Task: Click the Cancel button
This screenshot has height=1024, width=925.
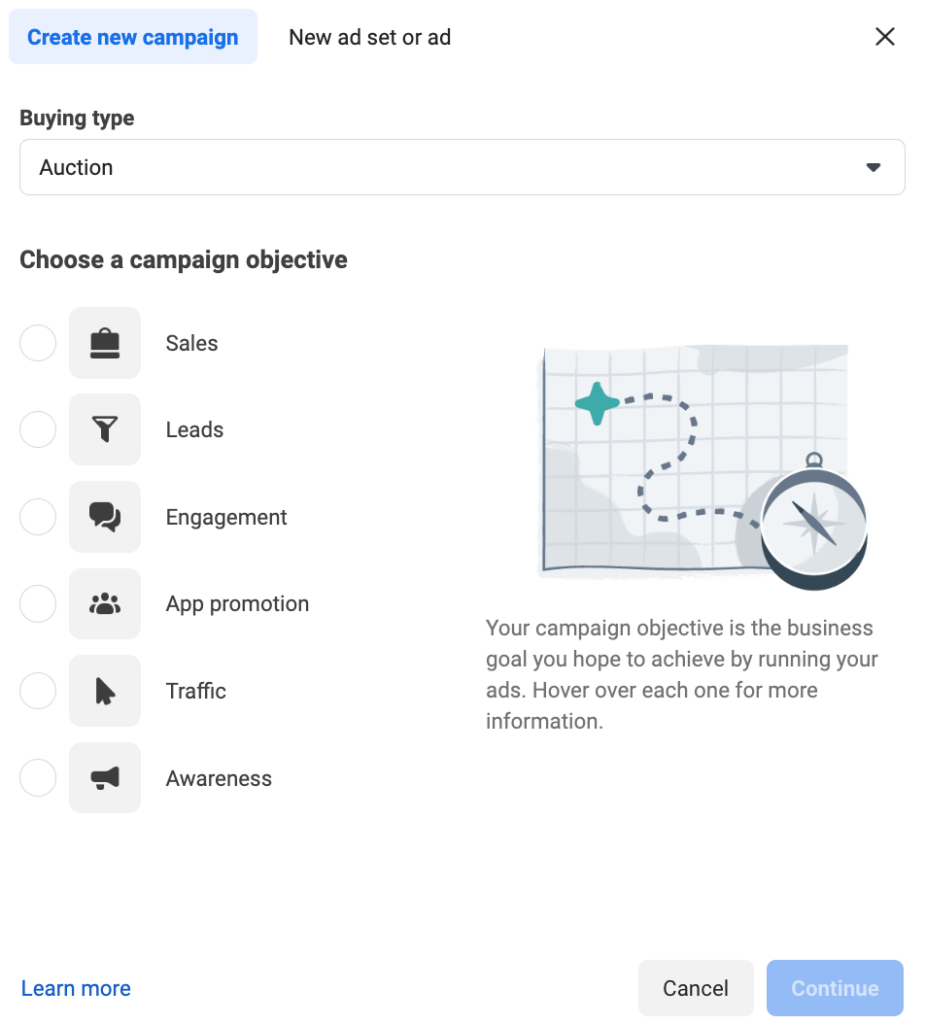Action: 696,988
